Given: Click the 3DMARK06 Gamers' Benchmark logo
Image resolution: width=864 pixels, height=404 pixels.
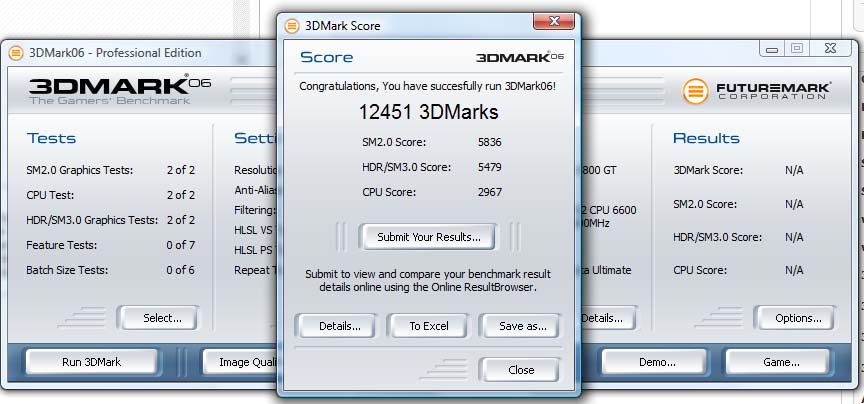Looking at the screenshot, I should (x=120, y=90).
